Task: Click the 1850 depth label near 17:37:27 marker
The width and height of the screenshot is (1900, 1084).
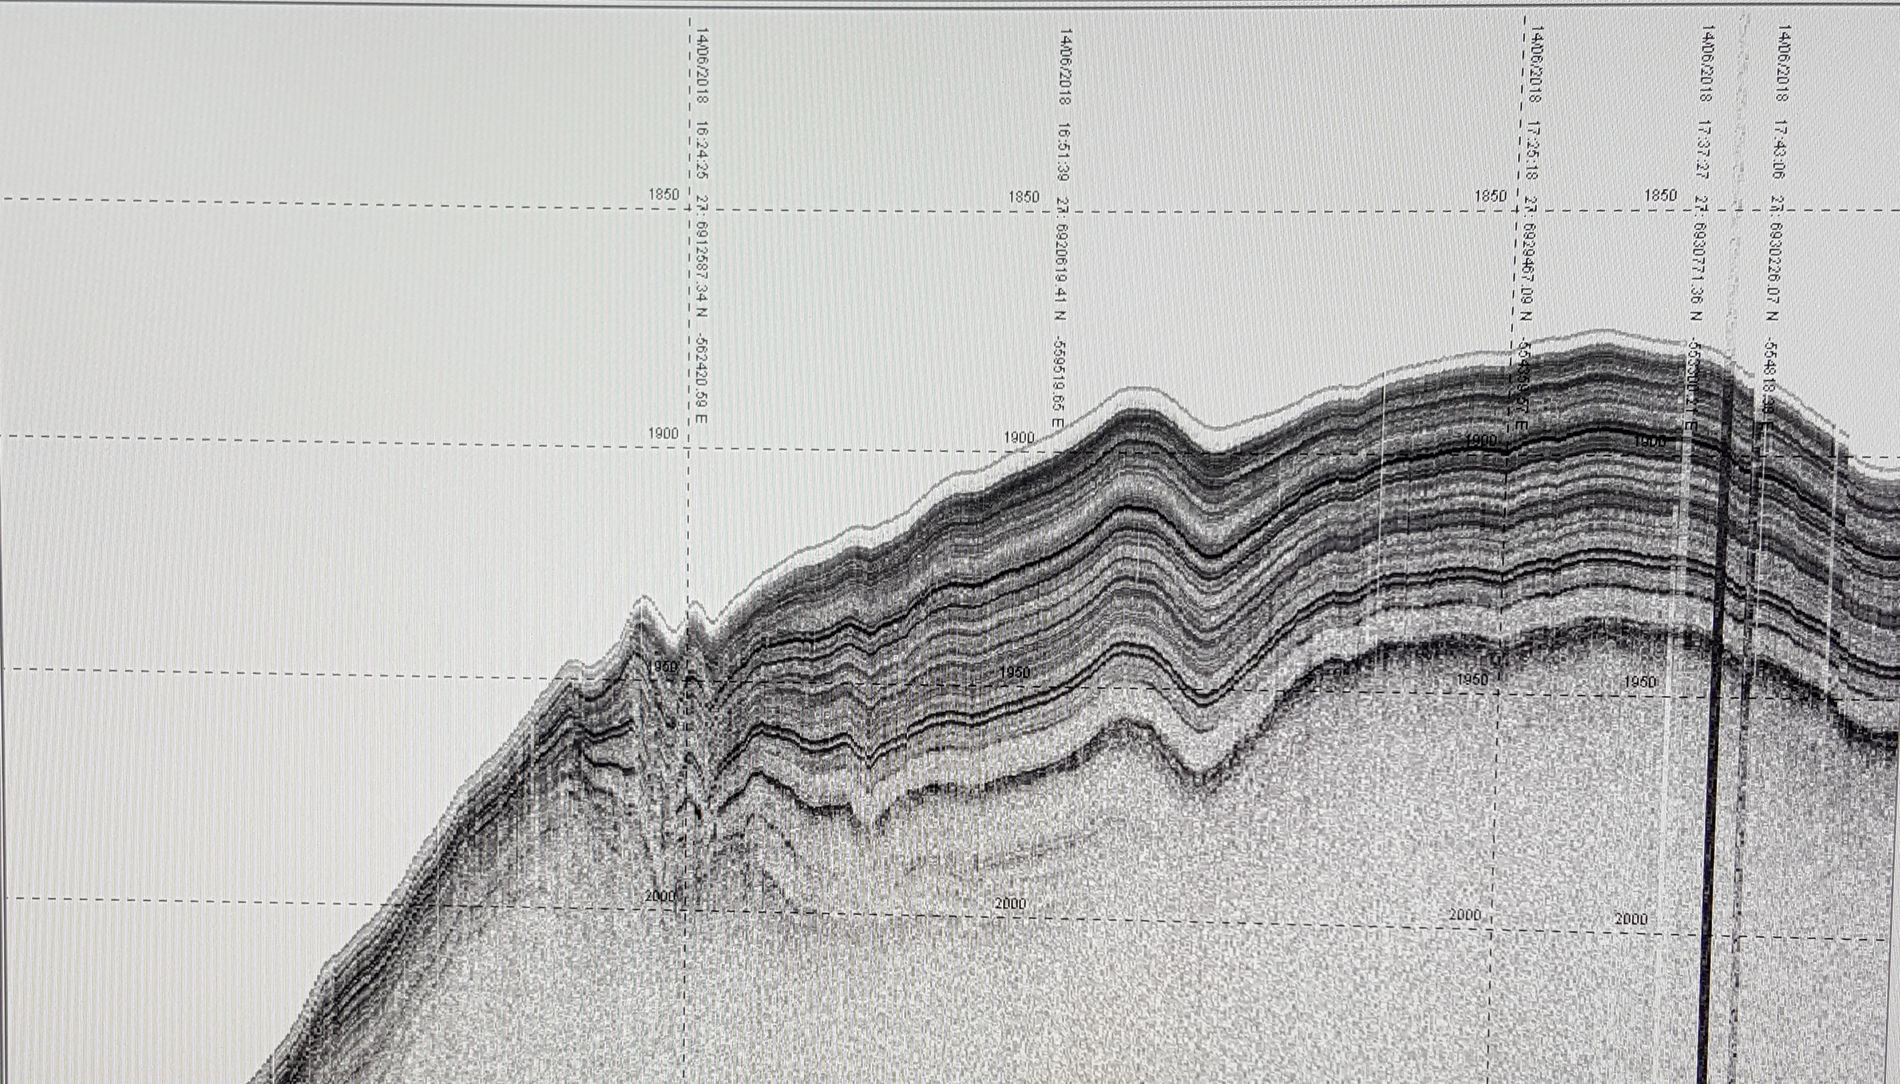Action: [x=1660, y=195]
